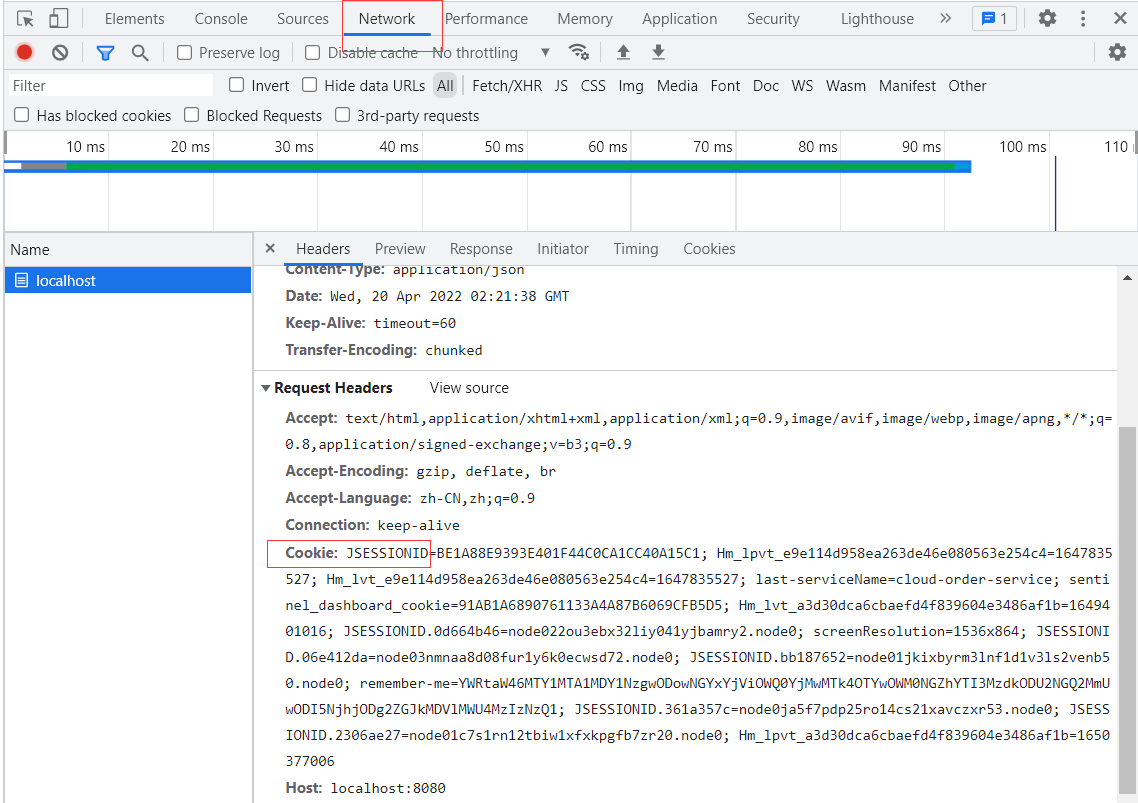The width and height of the screenshot is (1138, 803).
Task: Open the DevTools three-dot menu
Action: point(1083,18)
